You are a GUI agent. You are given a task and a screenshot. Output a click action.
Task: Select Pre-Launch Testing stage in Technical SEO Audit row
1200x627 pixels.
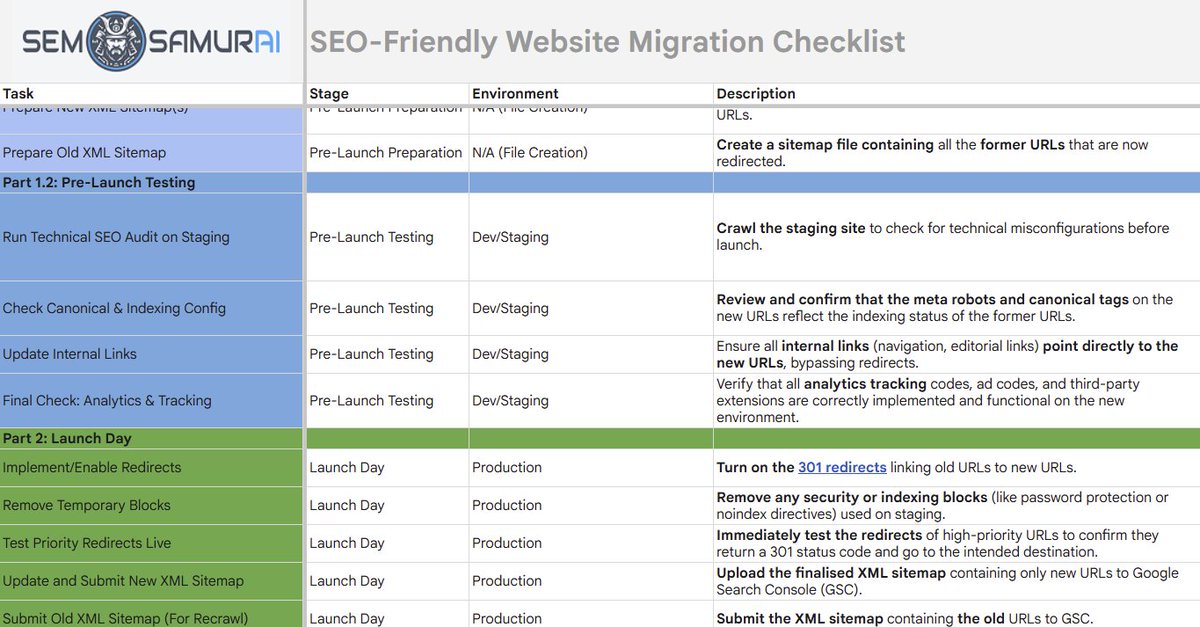pyautogui.click(x=387, y=237)
